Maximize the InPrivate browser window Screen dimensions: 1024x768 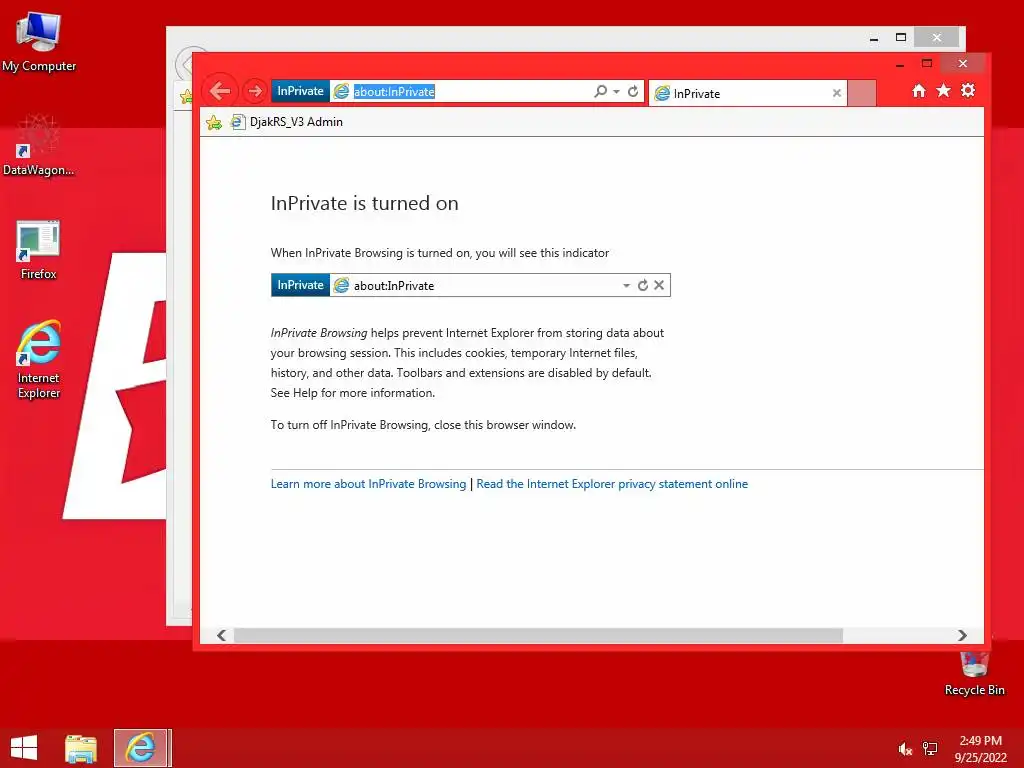[x=927, y=63]
